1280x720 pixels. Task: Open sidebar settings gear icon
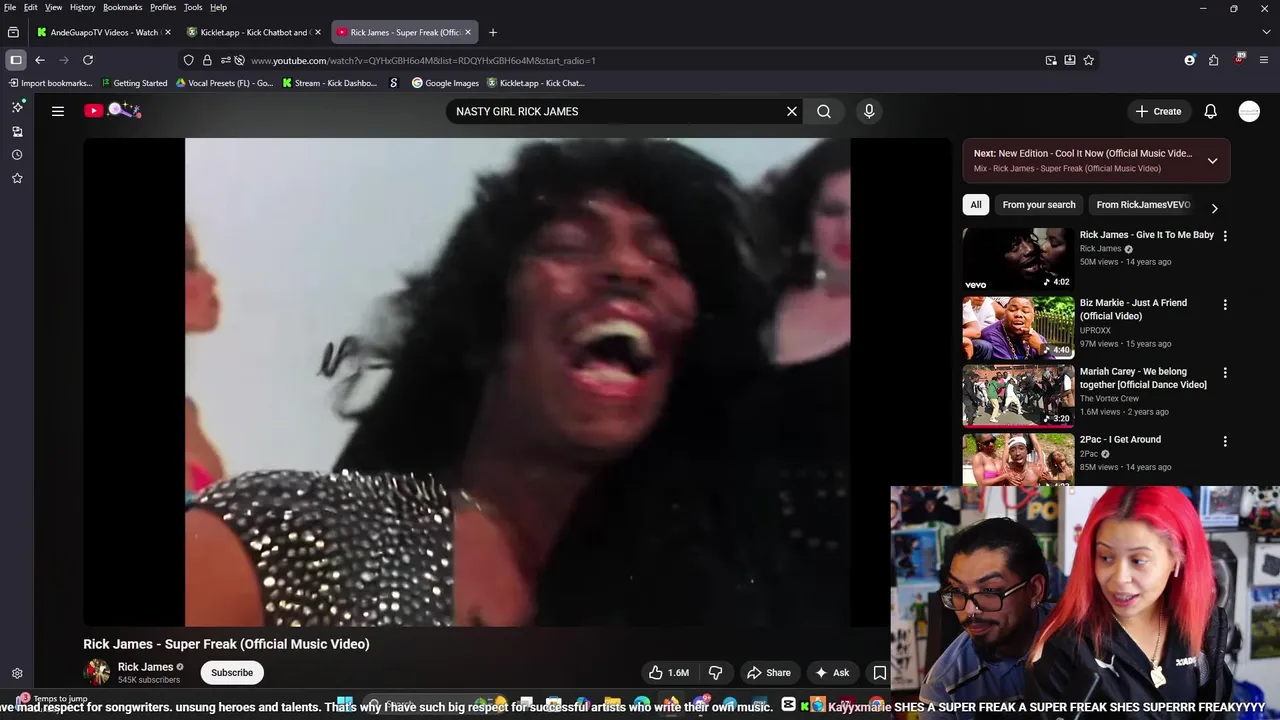(17, 674)
